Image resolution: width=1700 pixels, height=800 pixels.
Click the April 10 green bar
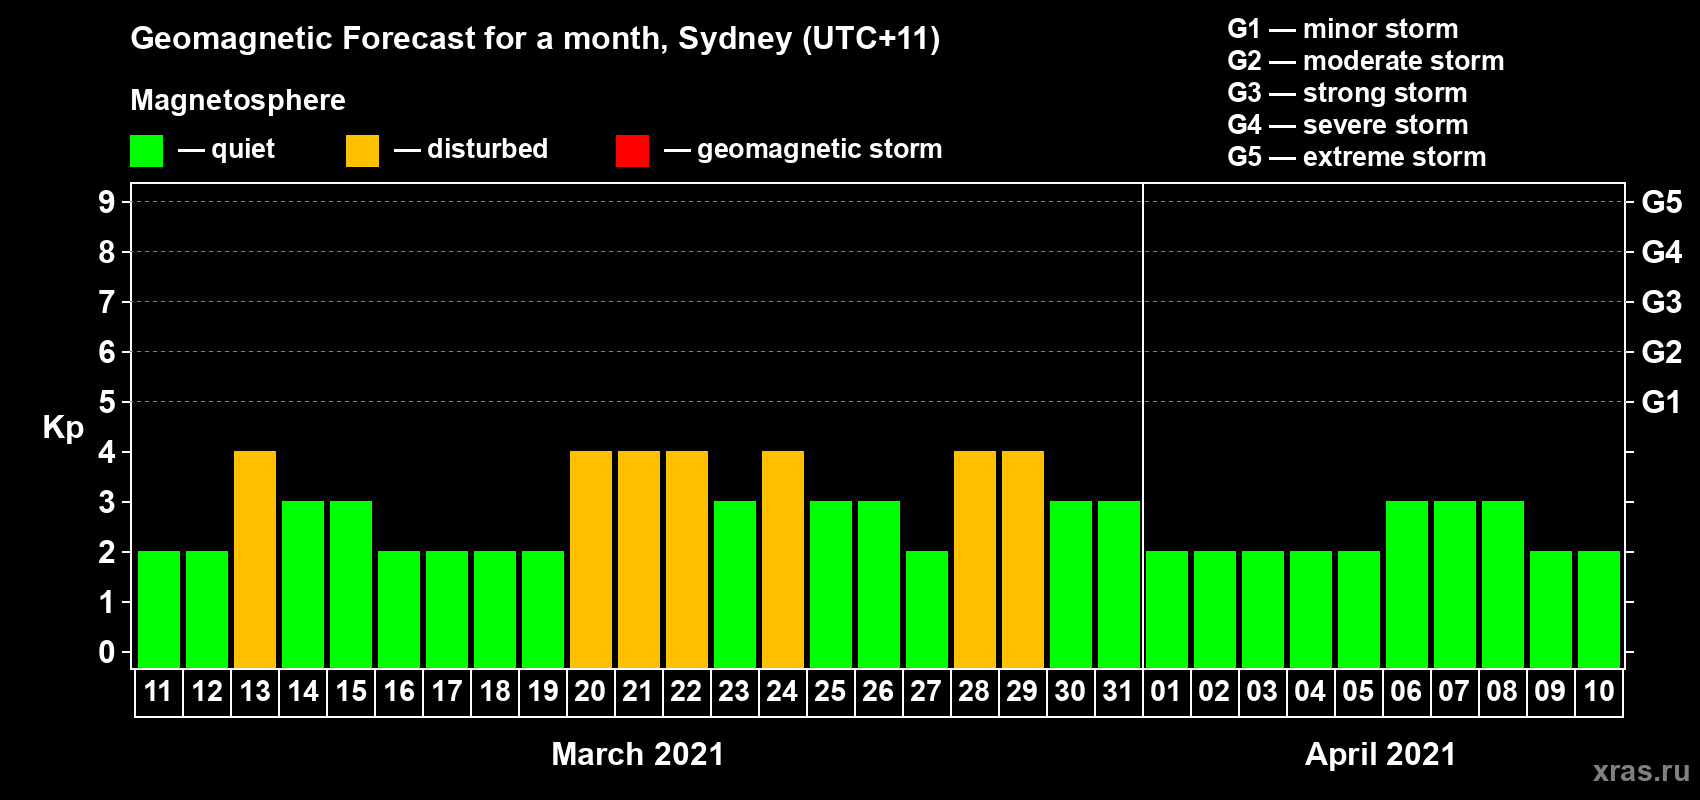click(1599, 609)
